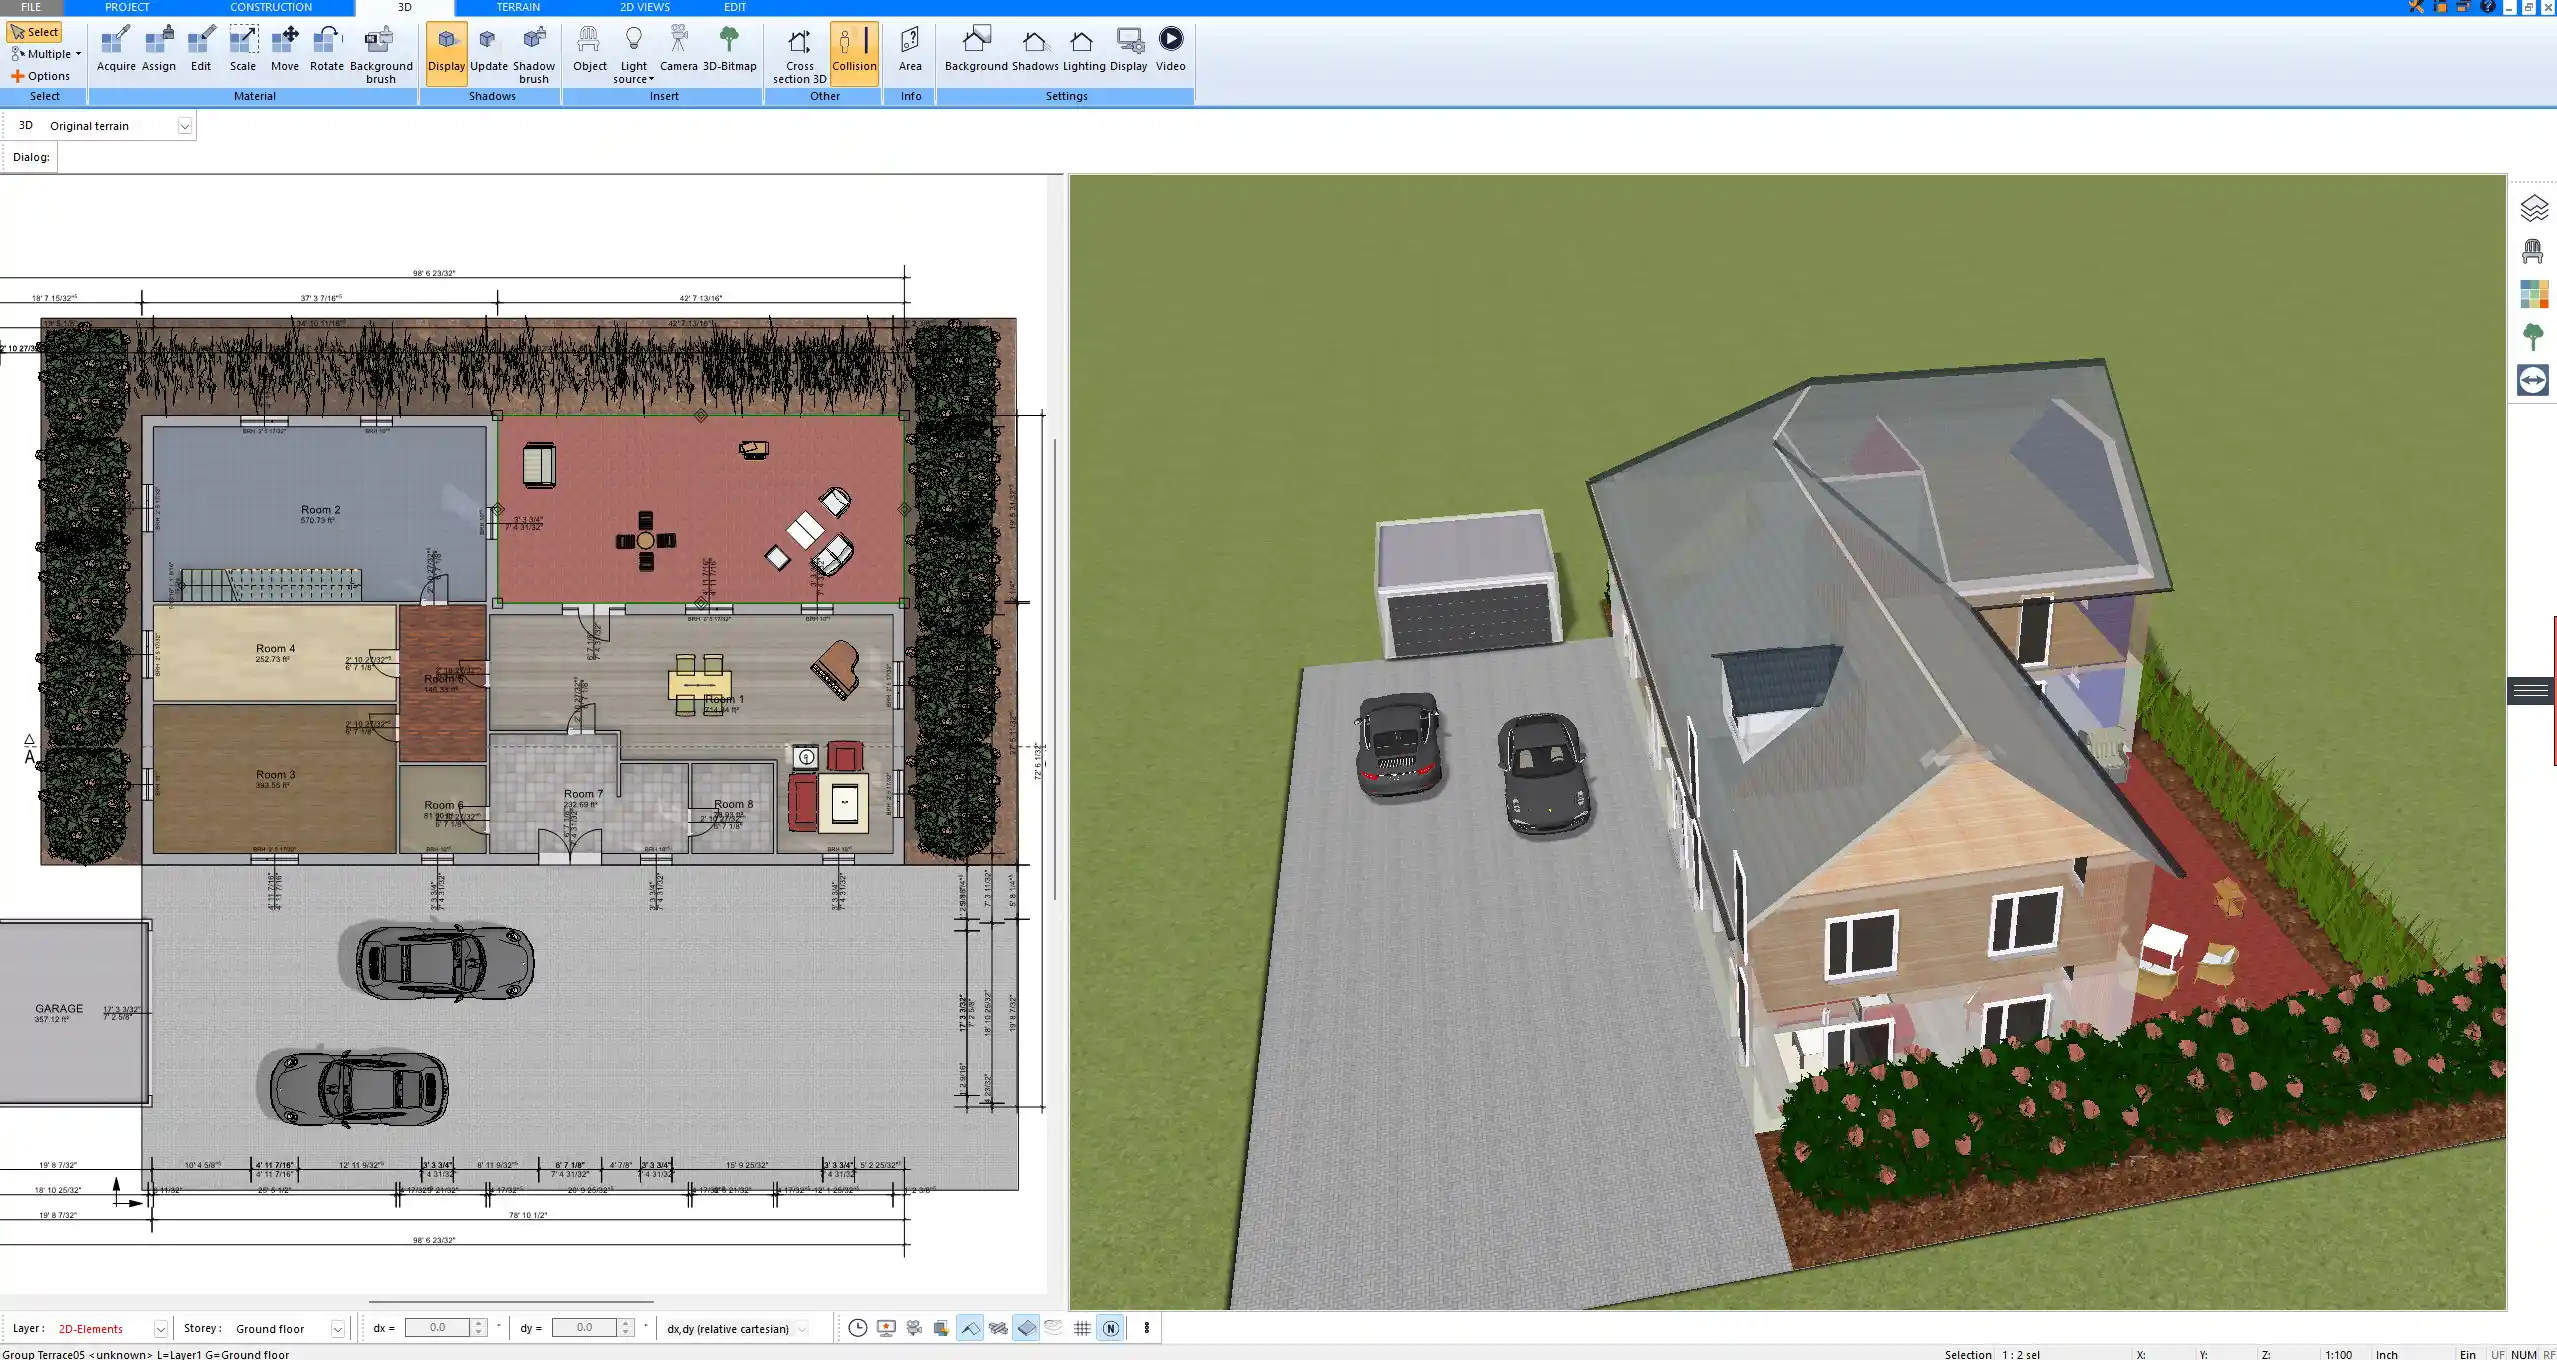This screenshot has width=2557, height=1360.
Task: Open the plants panel via the tree icon
Action: pos(2534,336)
